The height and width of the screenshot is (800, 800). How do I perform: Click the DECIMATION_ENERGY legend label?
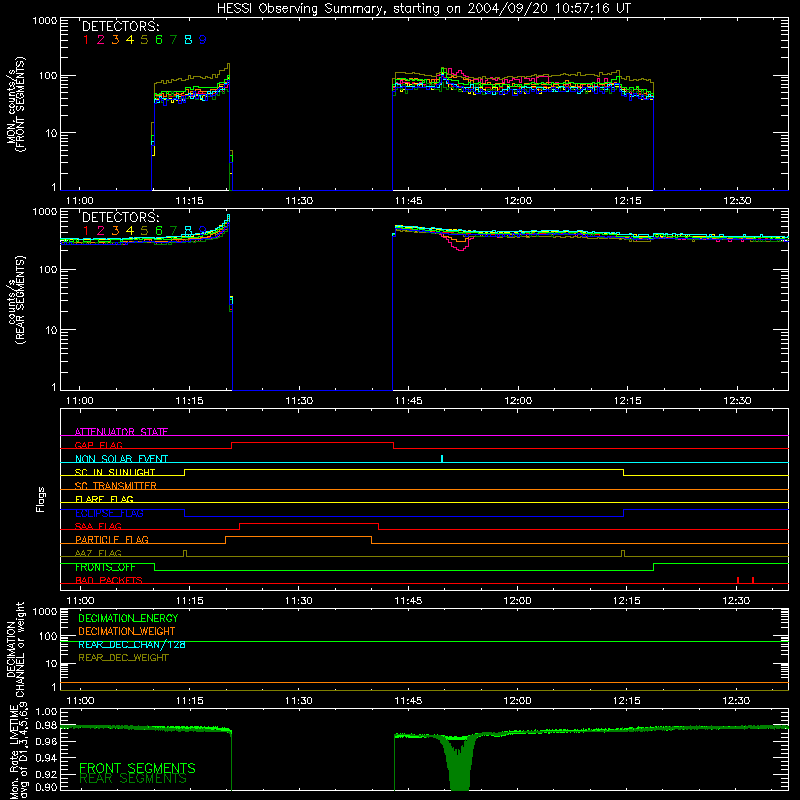pos(128,618)
